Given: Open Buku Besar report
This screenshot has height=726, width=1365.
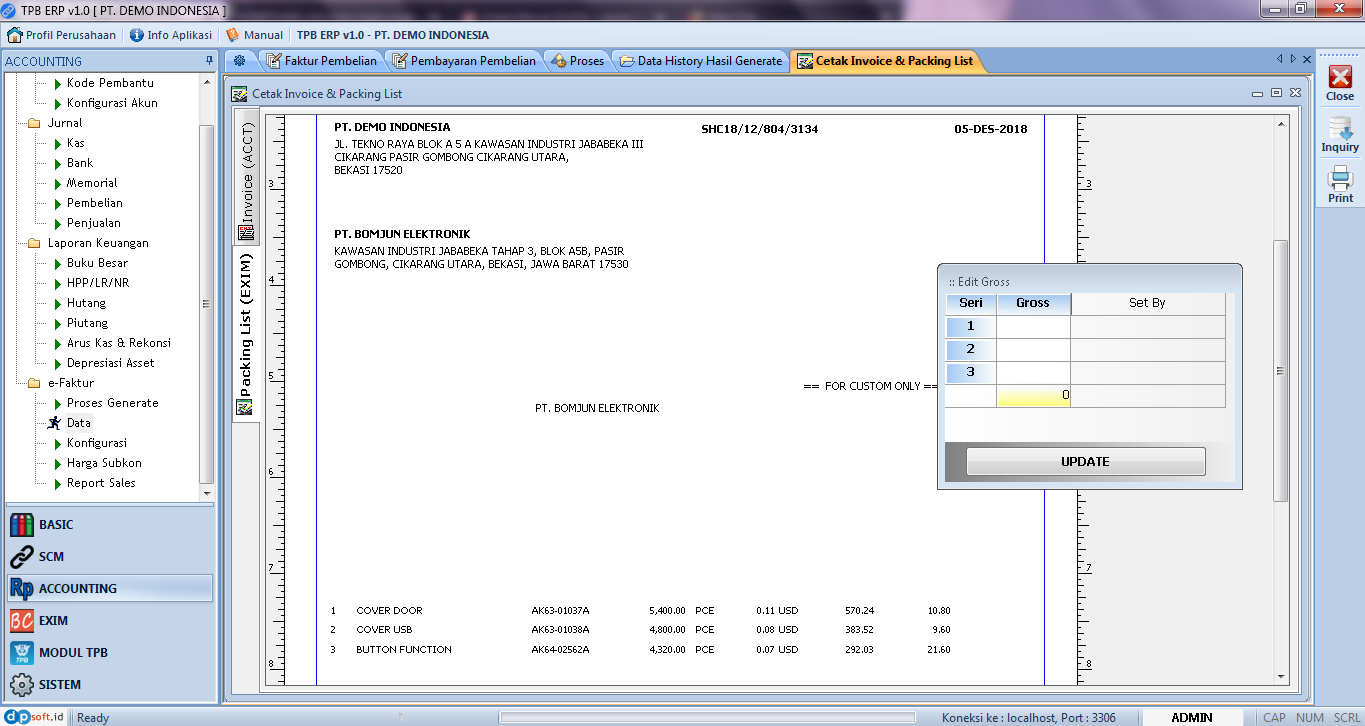Looking at the screenshot, I should (97, 263).
